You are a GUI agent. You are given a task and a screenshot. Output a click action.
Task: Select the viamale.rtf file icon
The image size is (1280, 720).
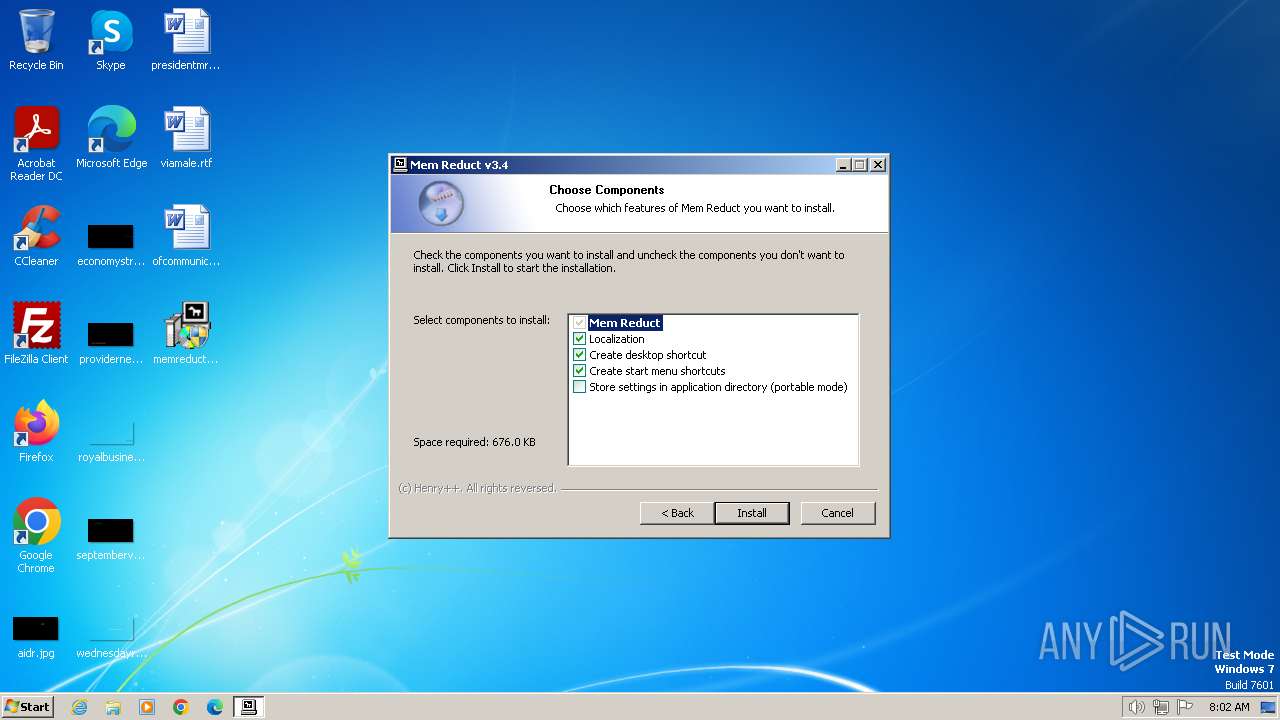[186, 138]
